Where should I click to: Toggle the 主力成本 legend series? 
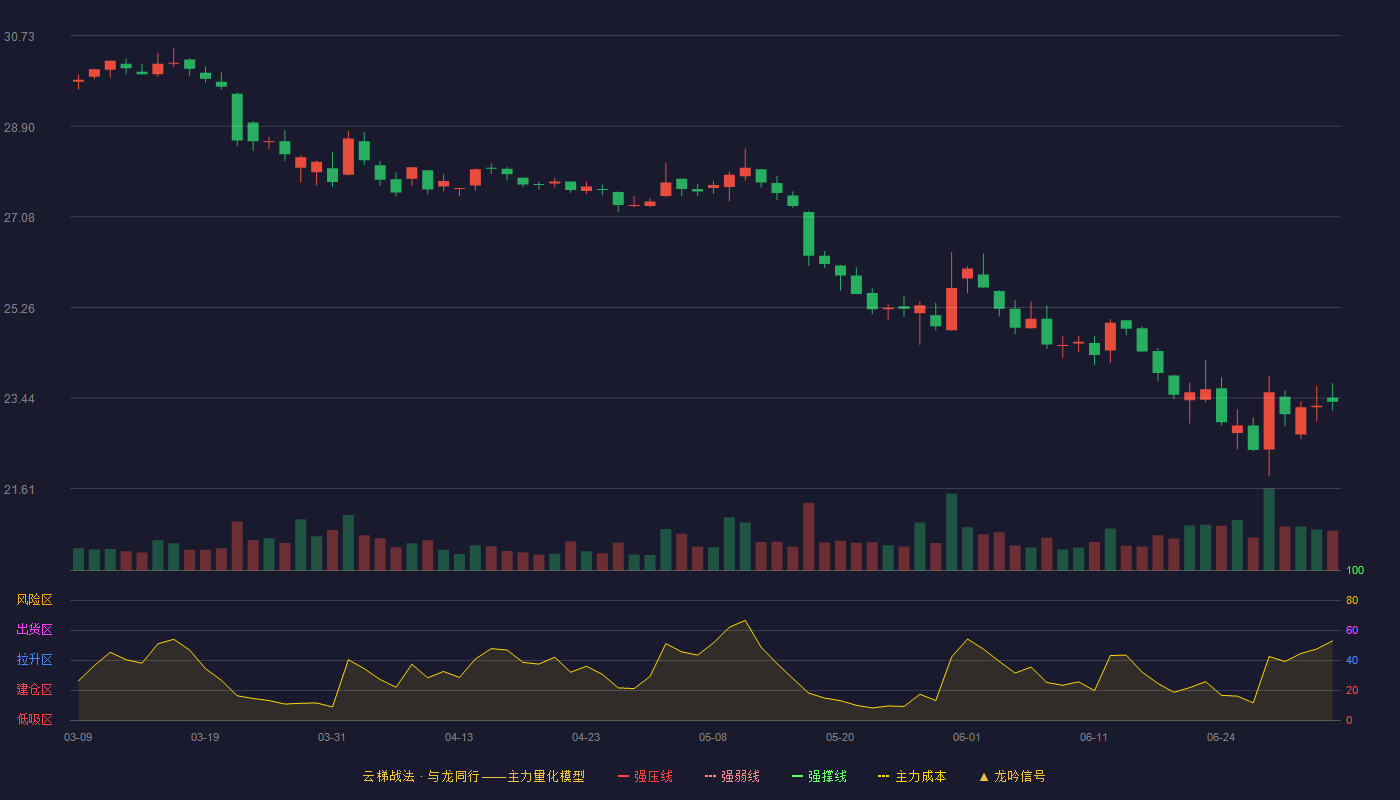tap(911, 776)
